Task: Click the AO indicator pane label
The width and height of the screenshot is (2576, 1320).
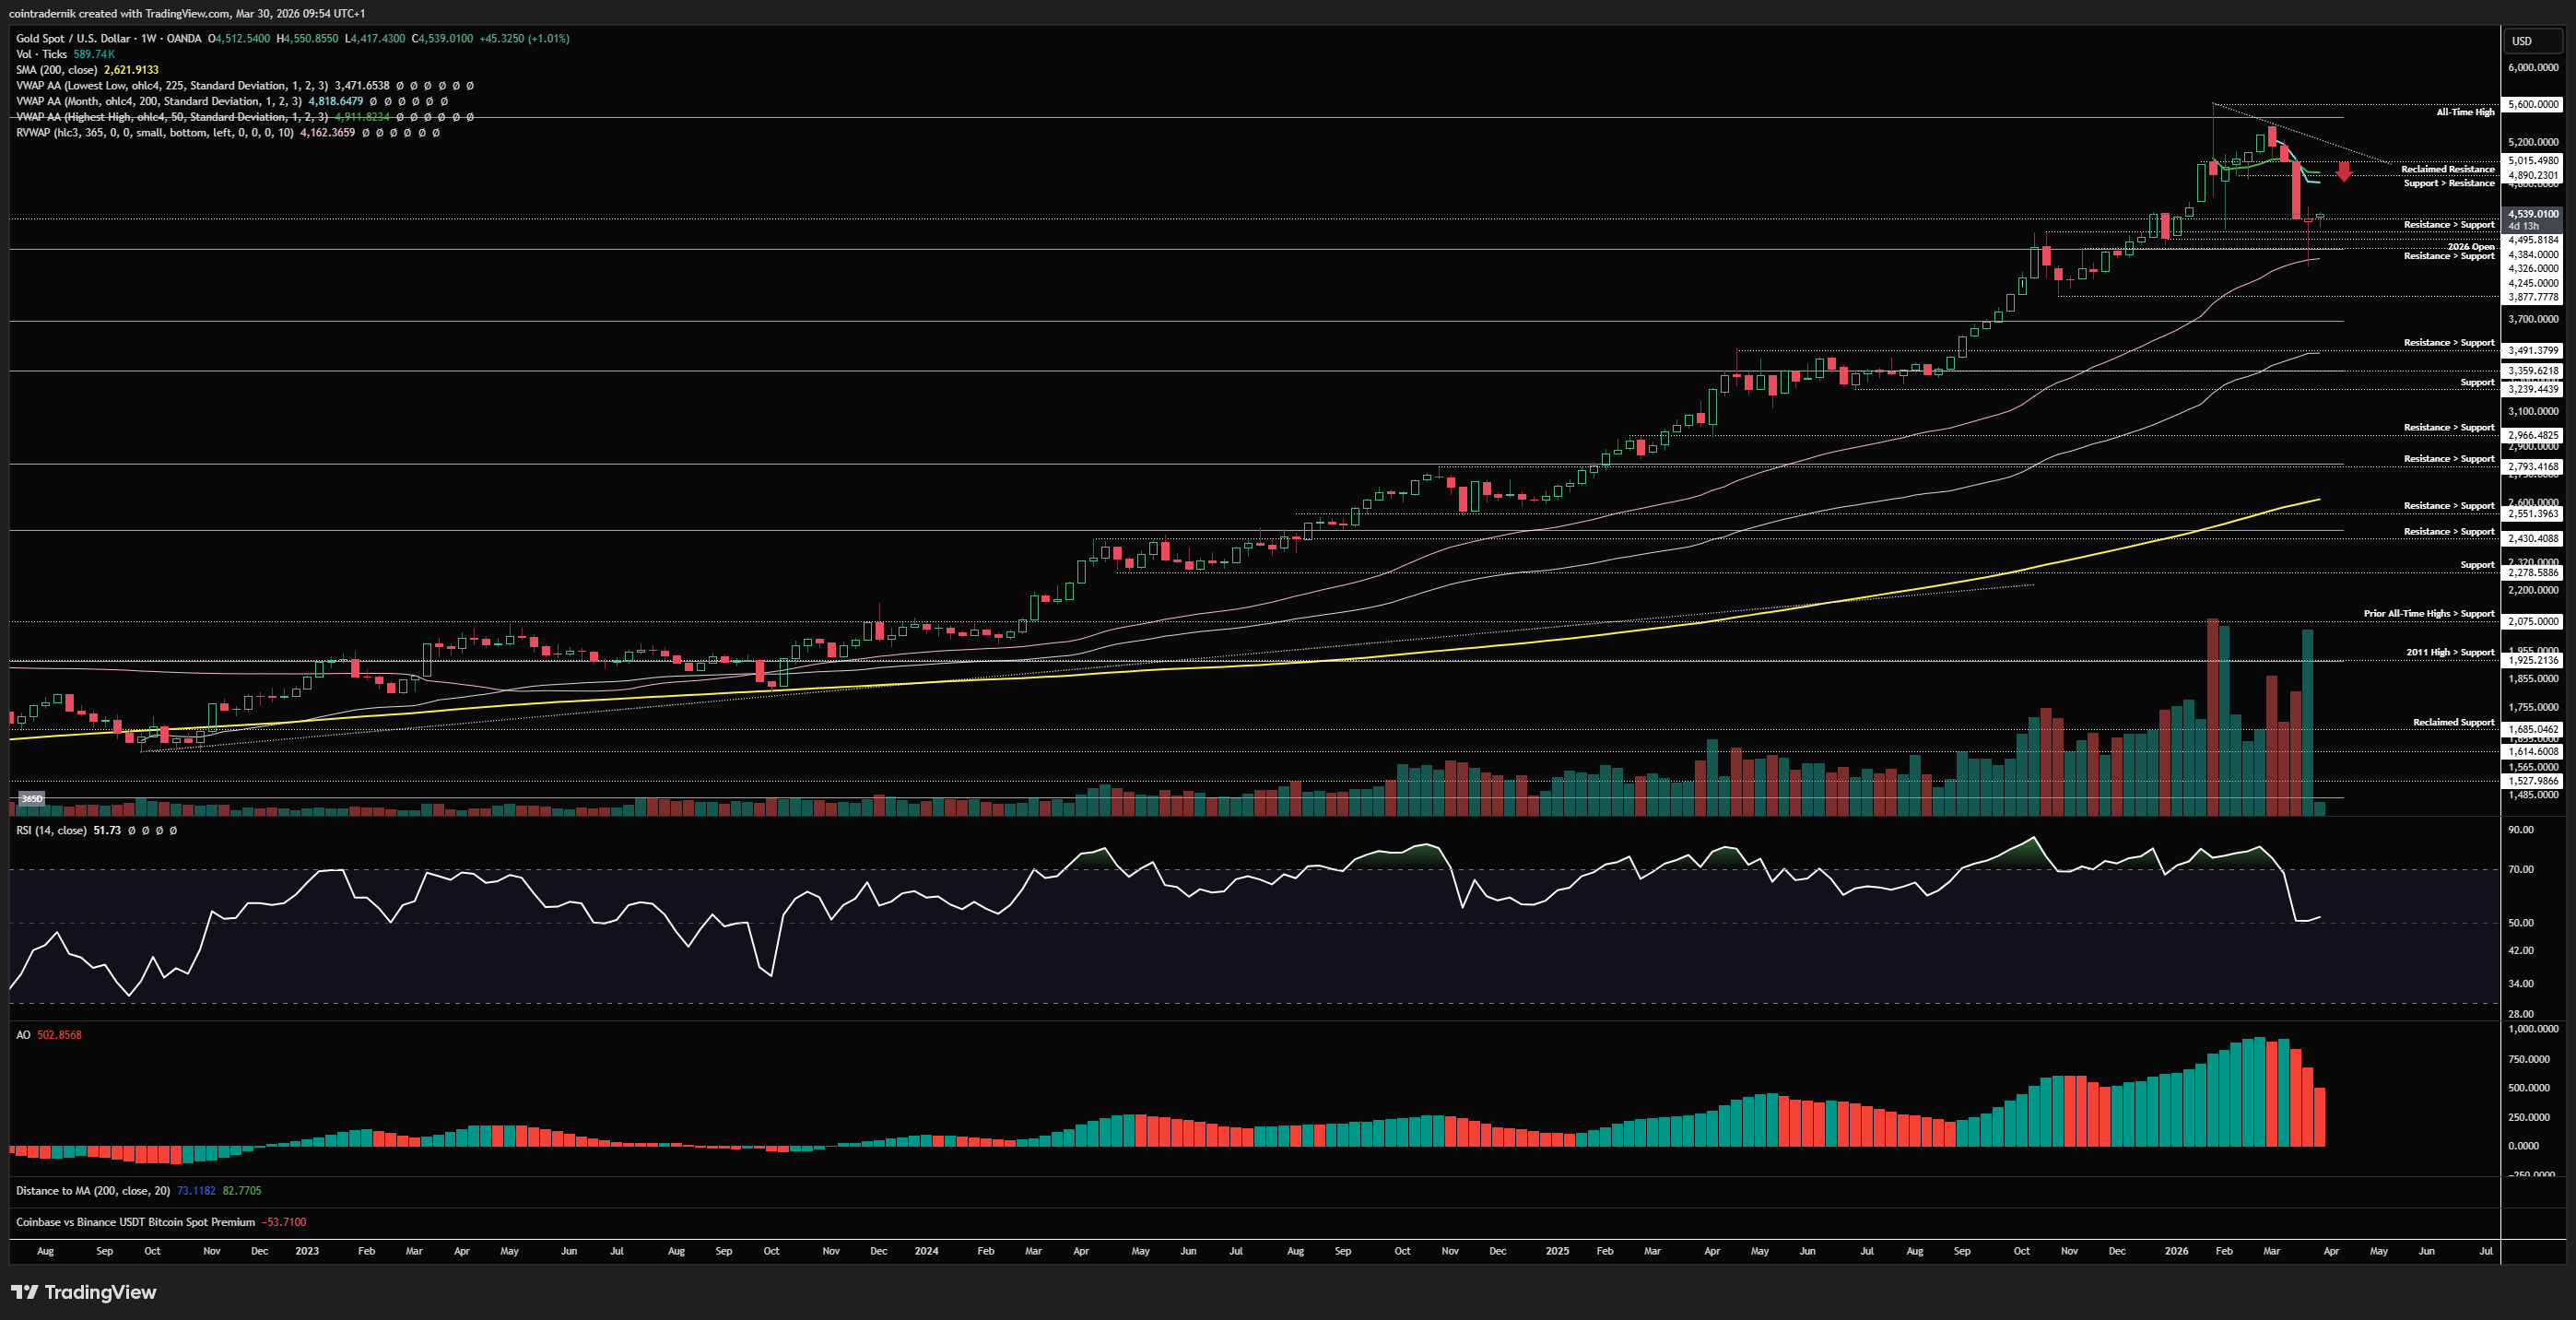Action: click(23, 1035)
